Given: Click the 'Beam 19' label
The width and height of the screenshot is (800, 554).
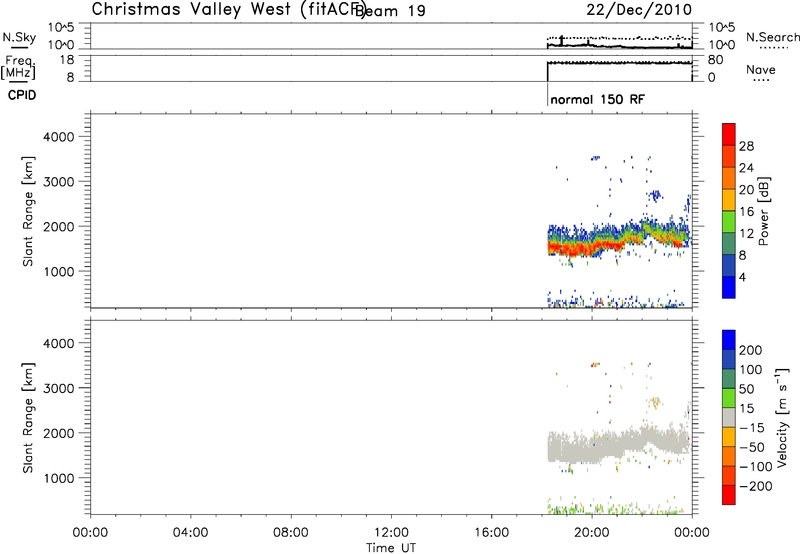Looking at the screenshot, I should tap(391, 11).
